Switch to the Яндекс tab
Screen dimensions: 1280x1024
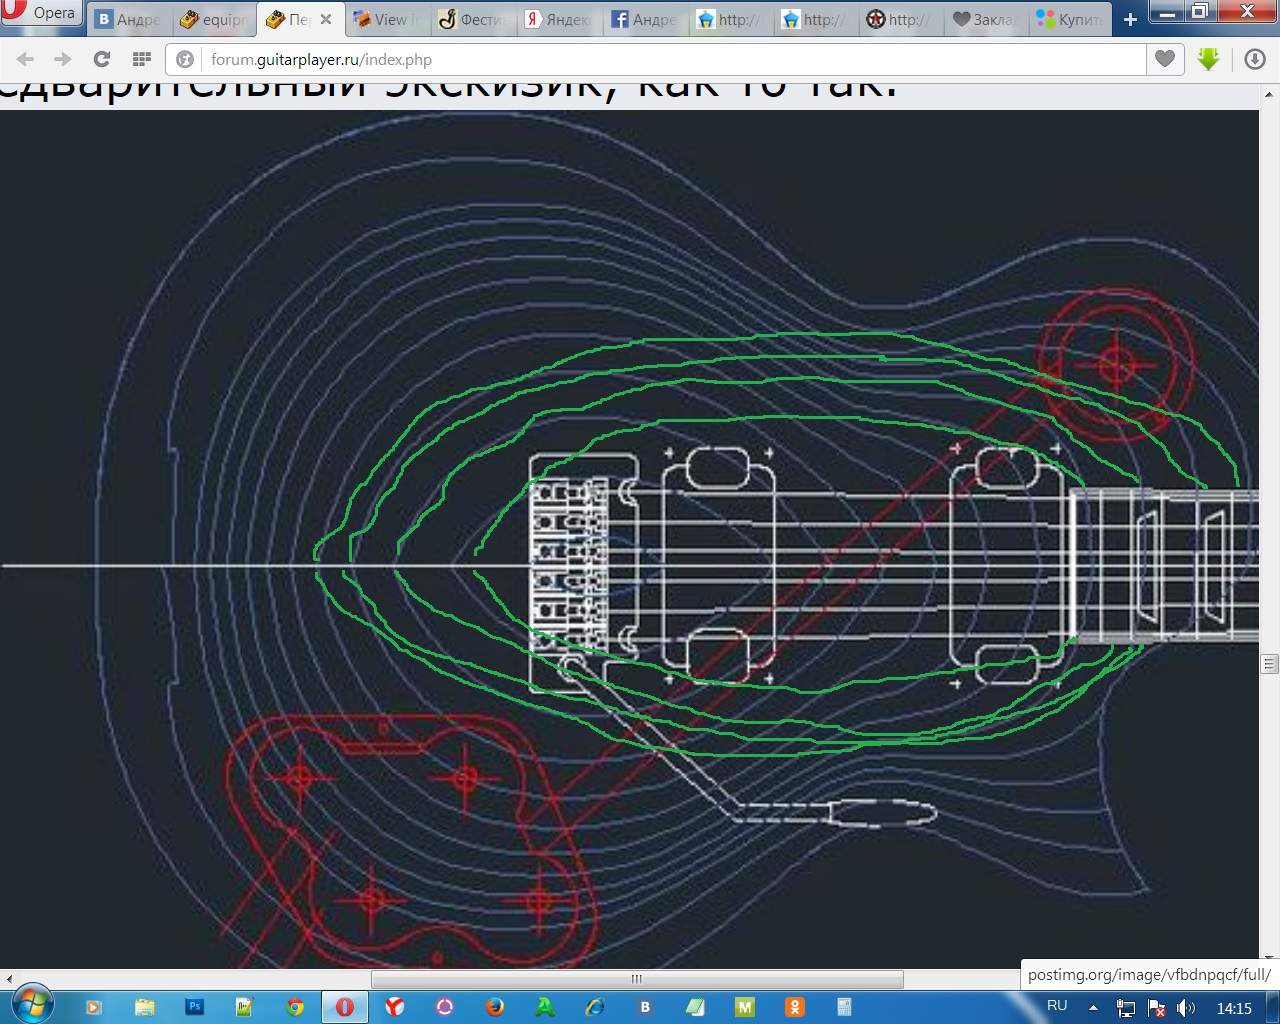[x=558, y=19]
